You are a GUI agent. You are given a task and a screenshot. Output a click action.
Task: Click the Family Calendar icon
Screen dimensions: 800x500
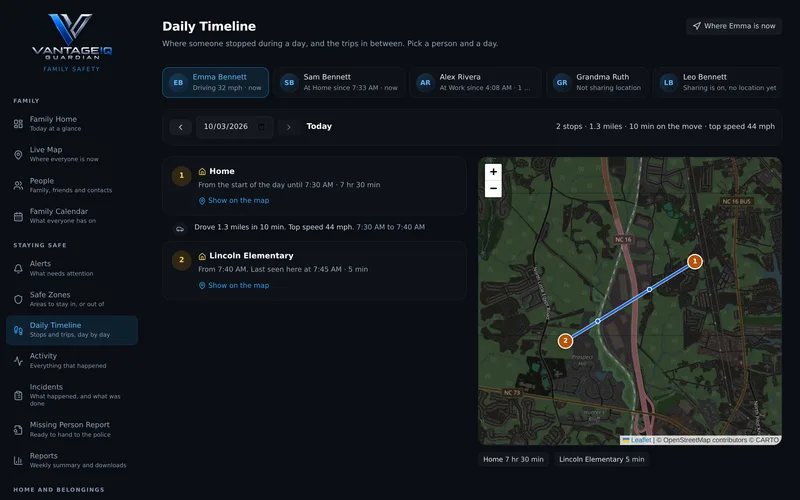coord(18,216)
